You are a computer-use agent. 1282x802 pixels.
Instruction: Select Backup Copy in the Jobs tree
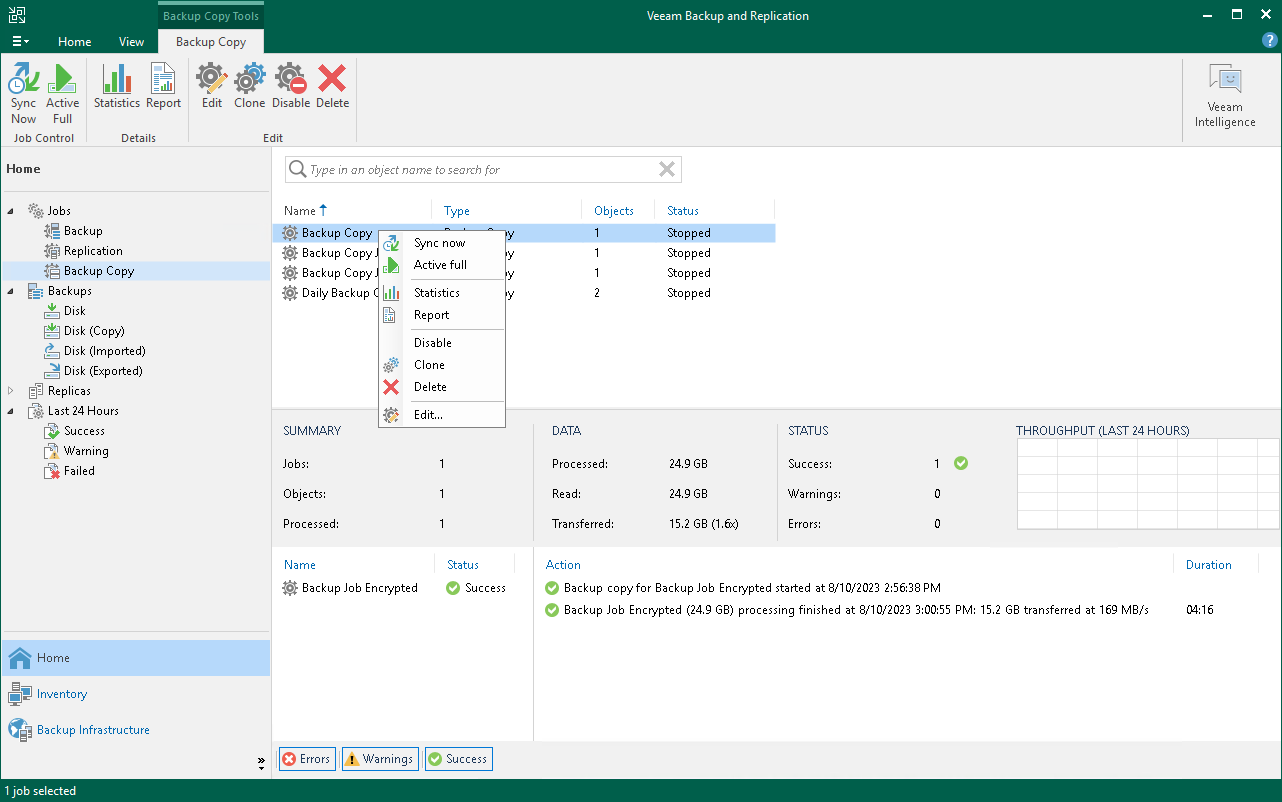click(99, 271)
